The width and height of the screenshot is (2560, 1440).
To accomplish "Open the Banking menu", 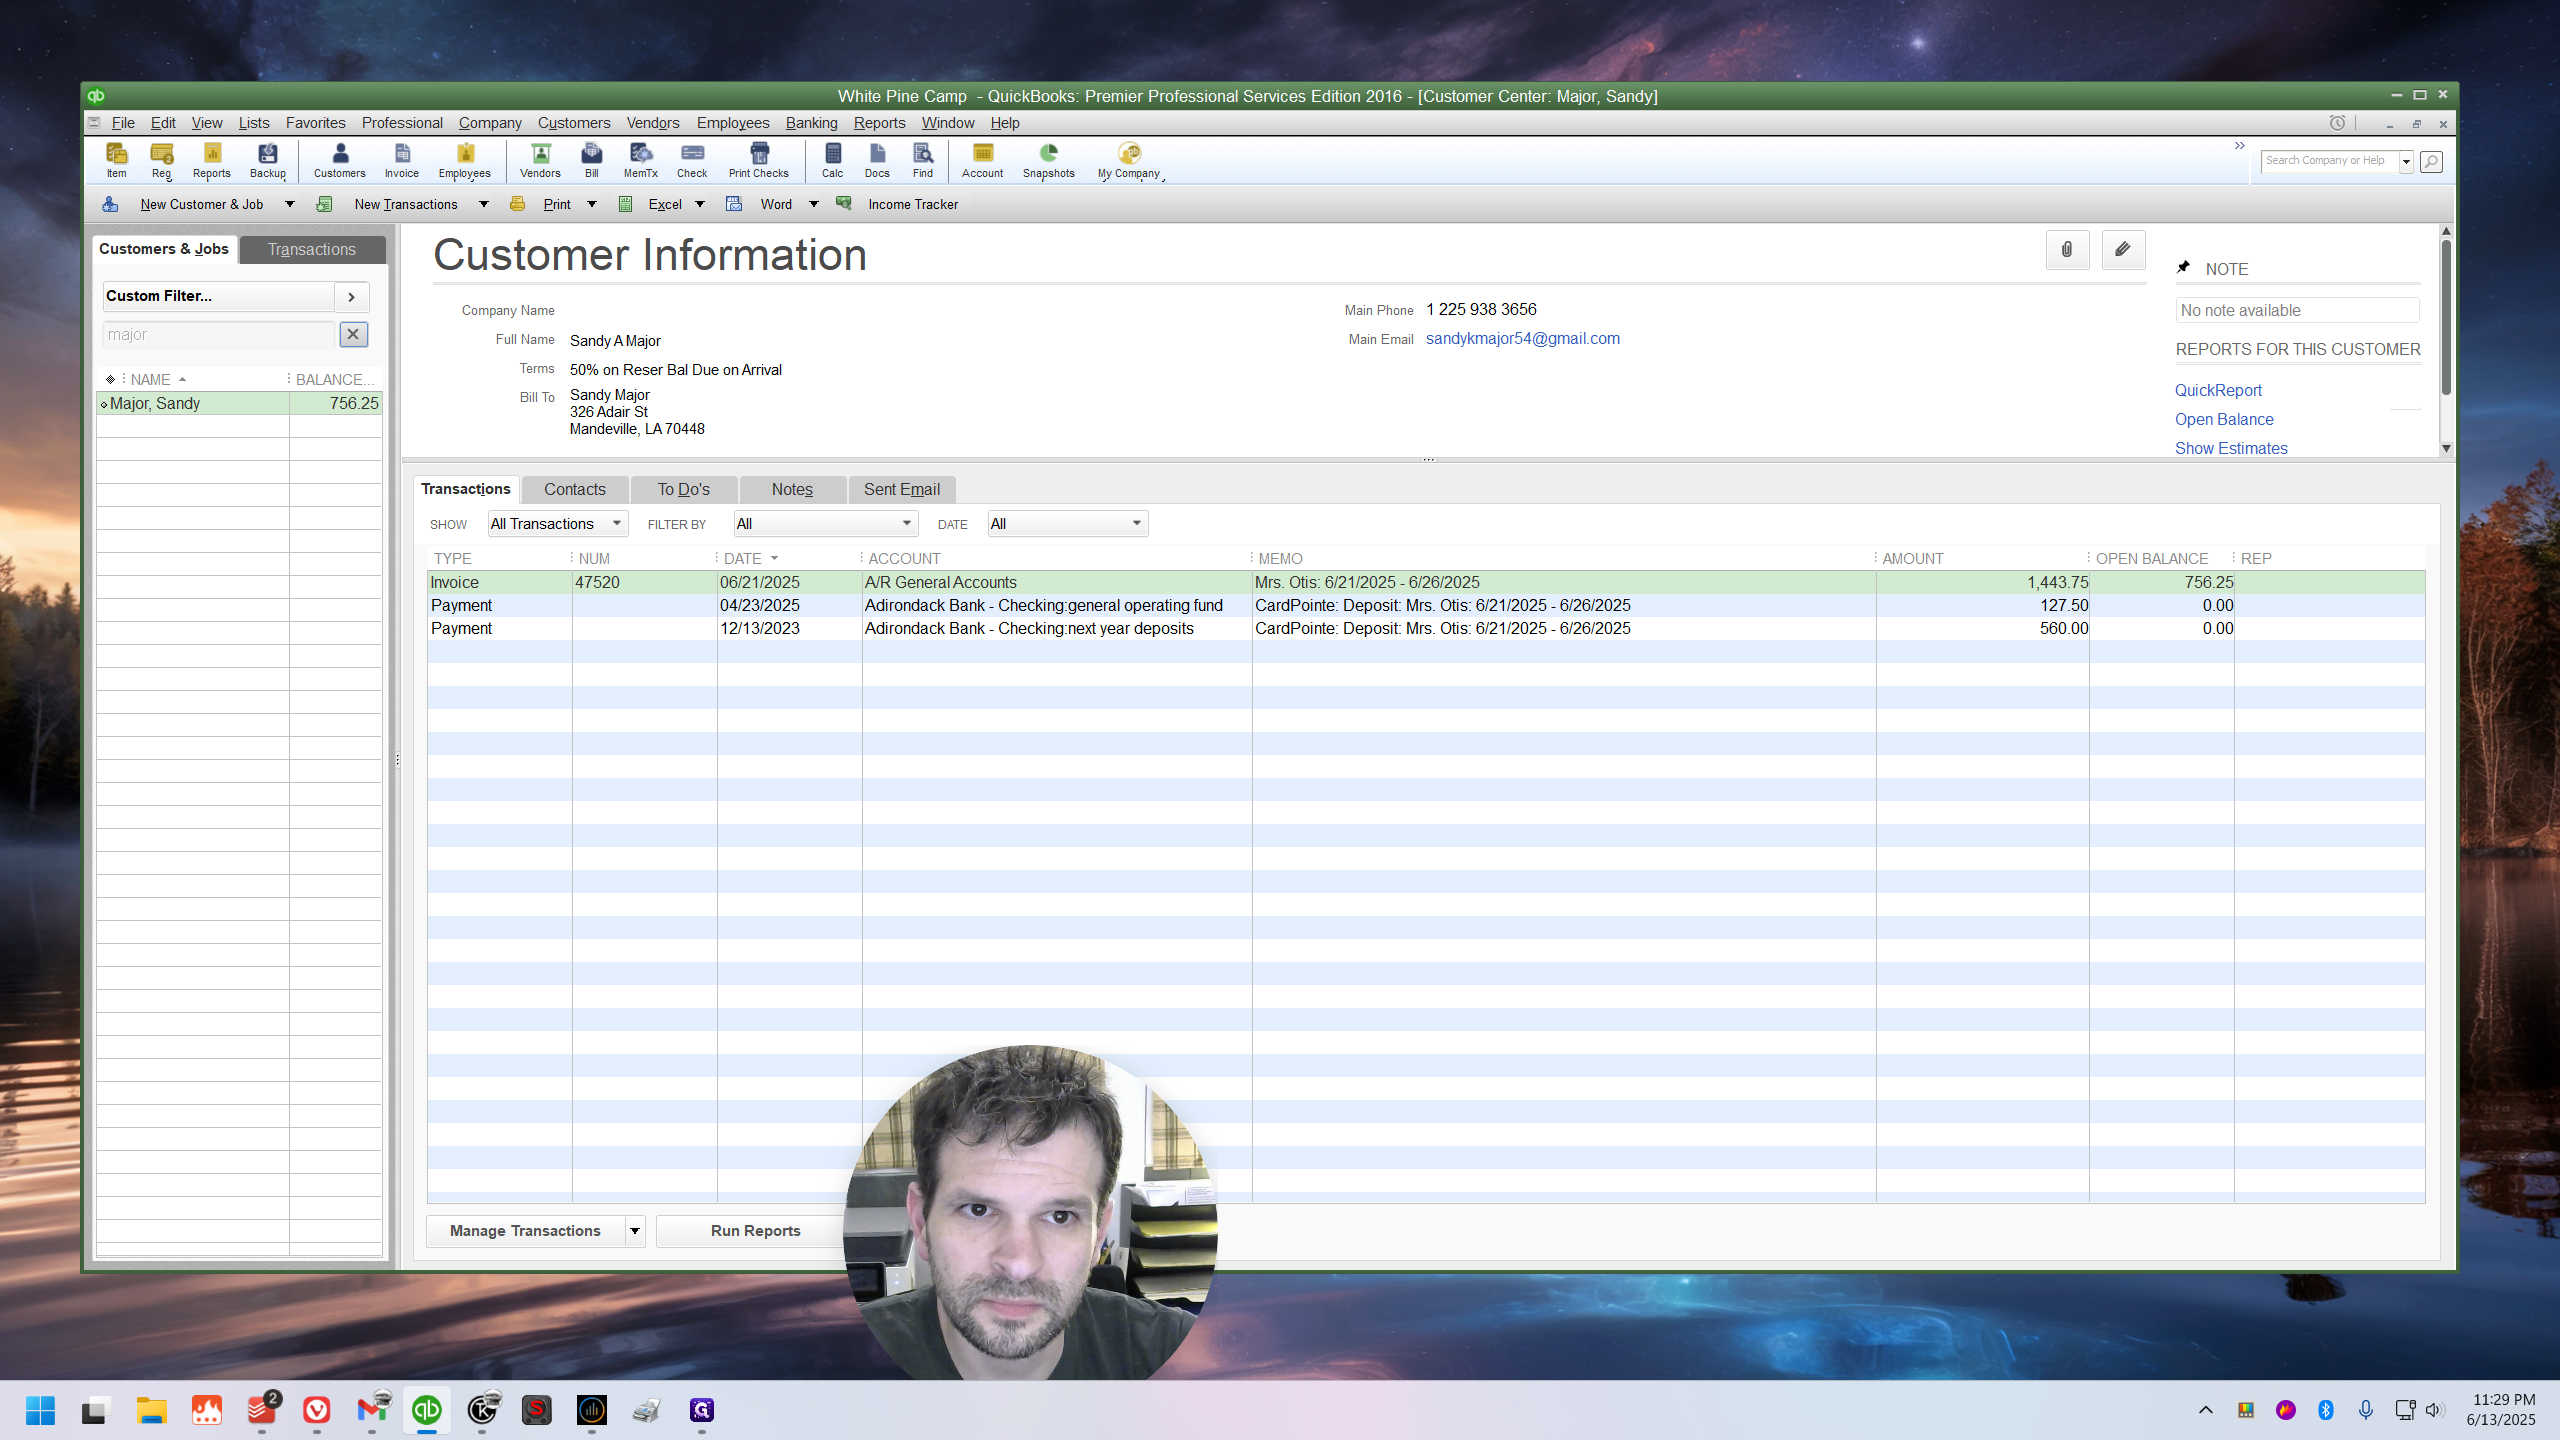I will point(811,123).
